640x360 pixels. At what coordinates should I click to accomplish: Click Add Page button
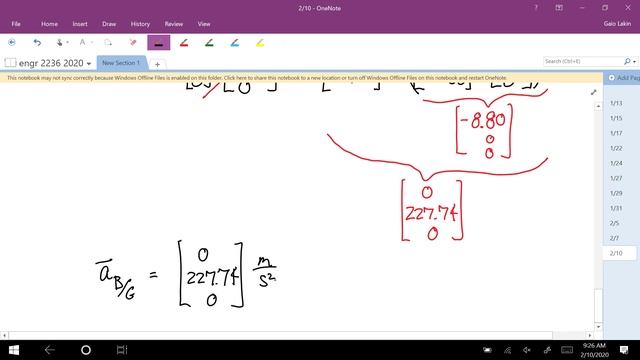pyautogui.click(x=624, y=78)
